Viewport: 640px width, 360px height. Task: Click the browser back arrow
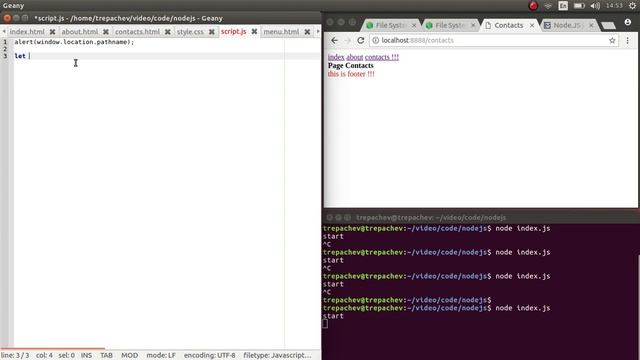[x=334, y=40]
